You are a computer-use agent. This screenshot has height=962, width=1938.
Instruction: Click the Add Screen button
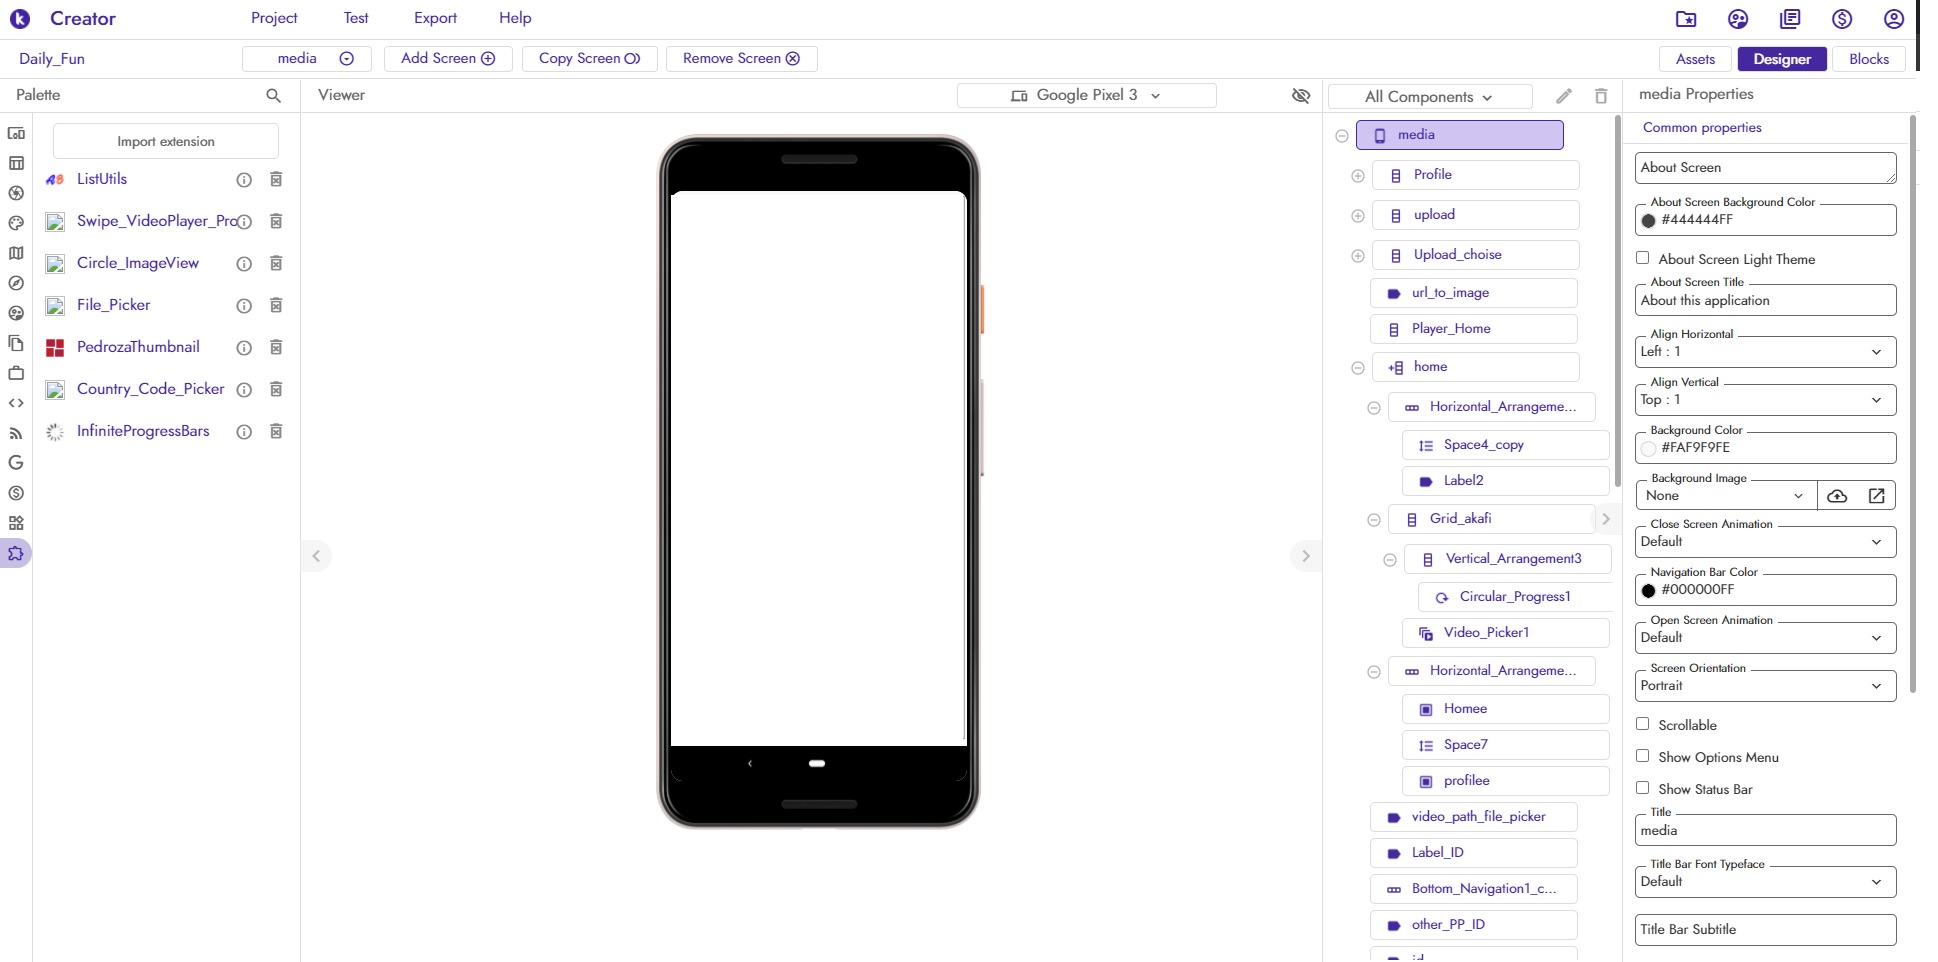pyautogui.click(x=448, y=58)
